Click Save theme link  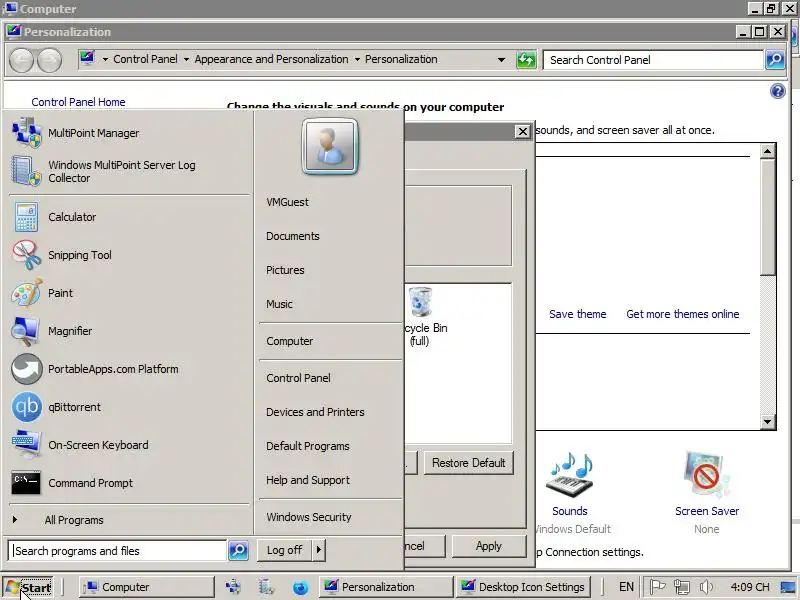[578, 314]
